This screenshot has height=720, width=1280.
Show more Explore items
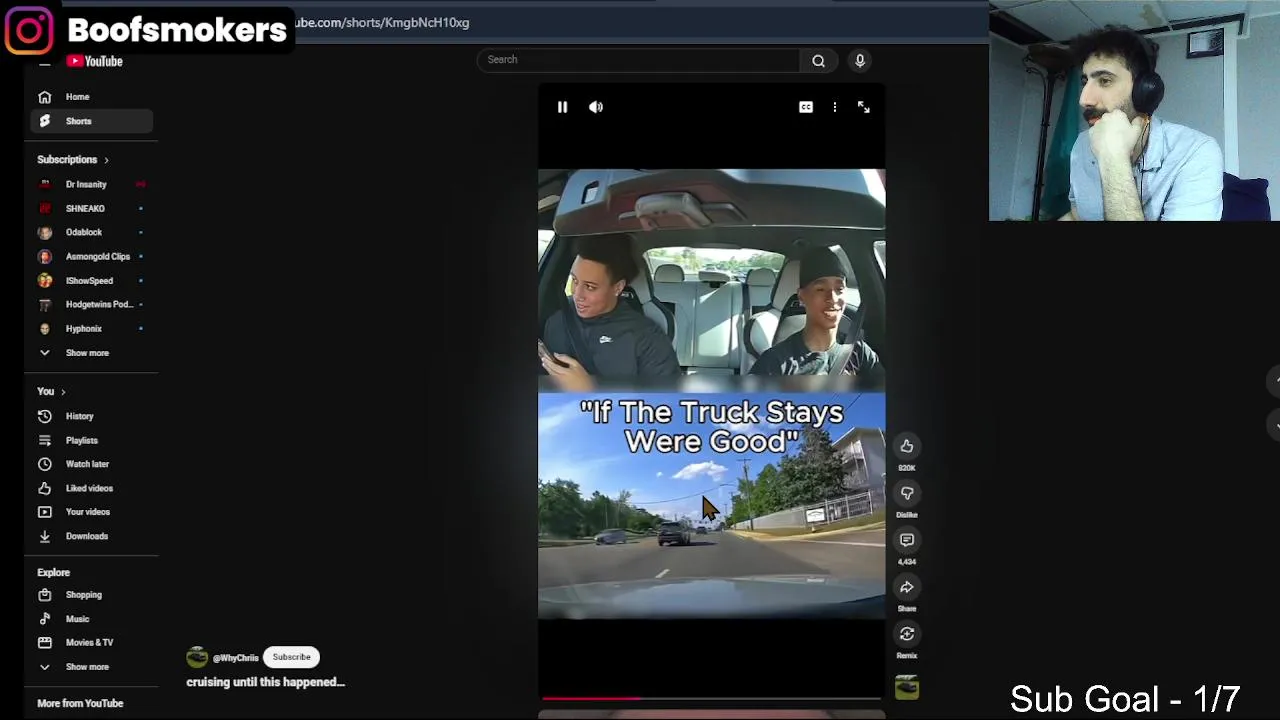[x=88, y=667]
